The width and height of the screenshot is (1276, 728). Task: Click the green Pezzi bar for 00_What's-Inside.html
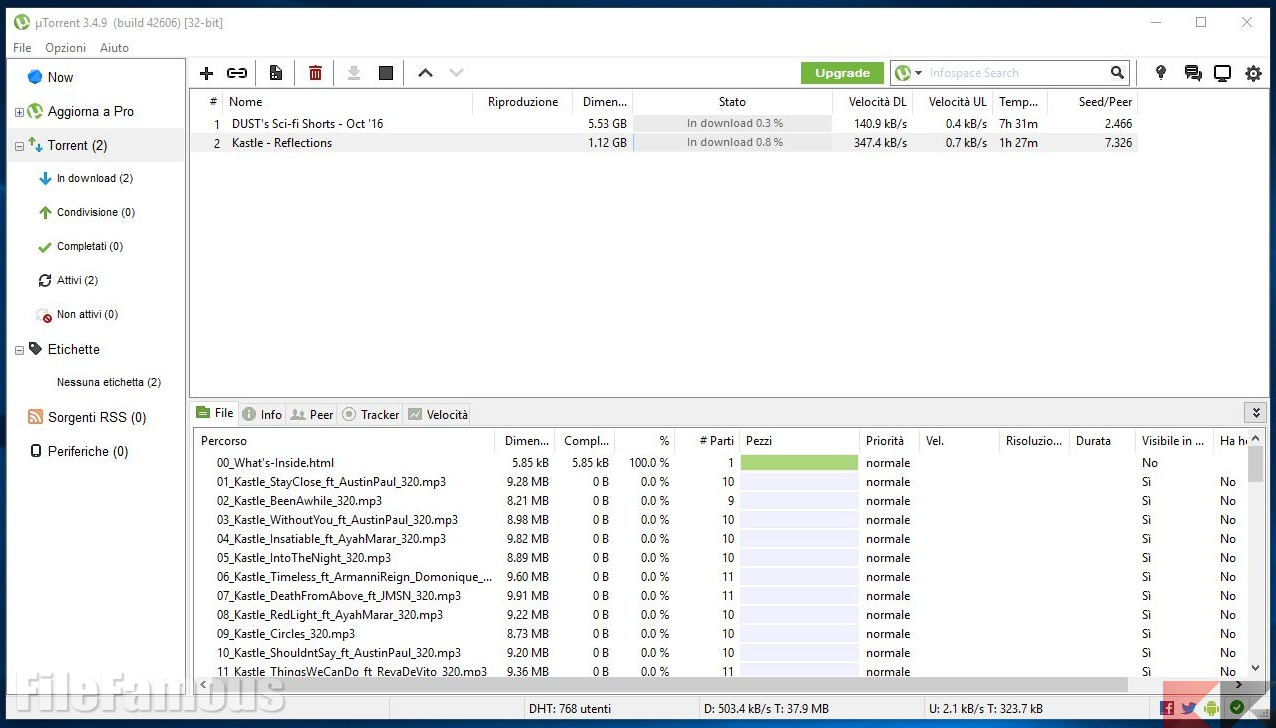pos(799,463)
